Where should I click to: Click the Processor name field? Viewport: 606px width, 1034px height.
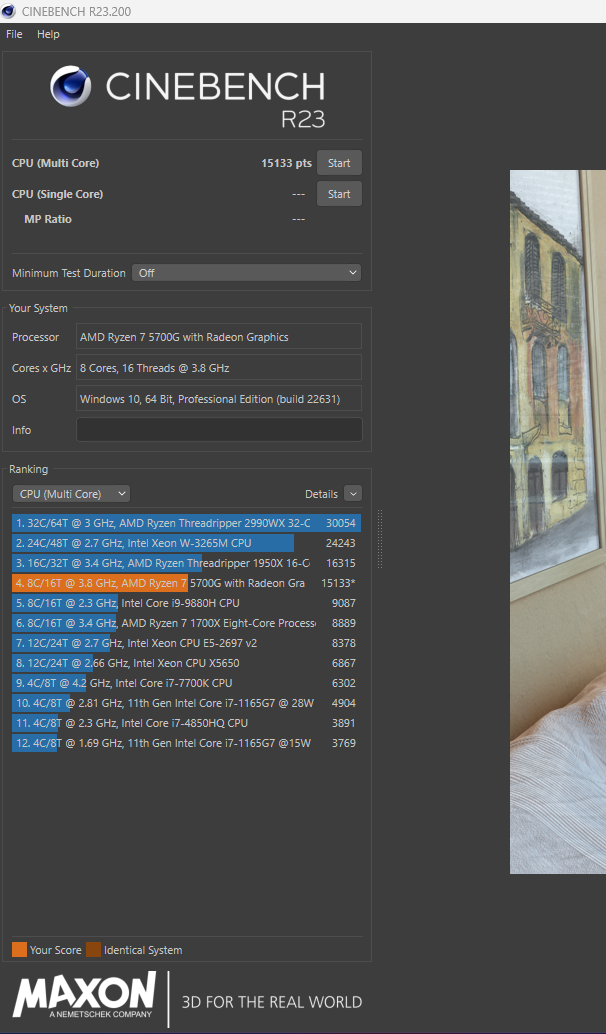point(219,337)
